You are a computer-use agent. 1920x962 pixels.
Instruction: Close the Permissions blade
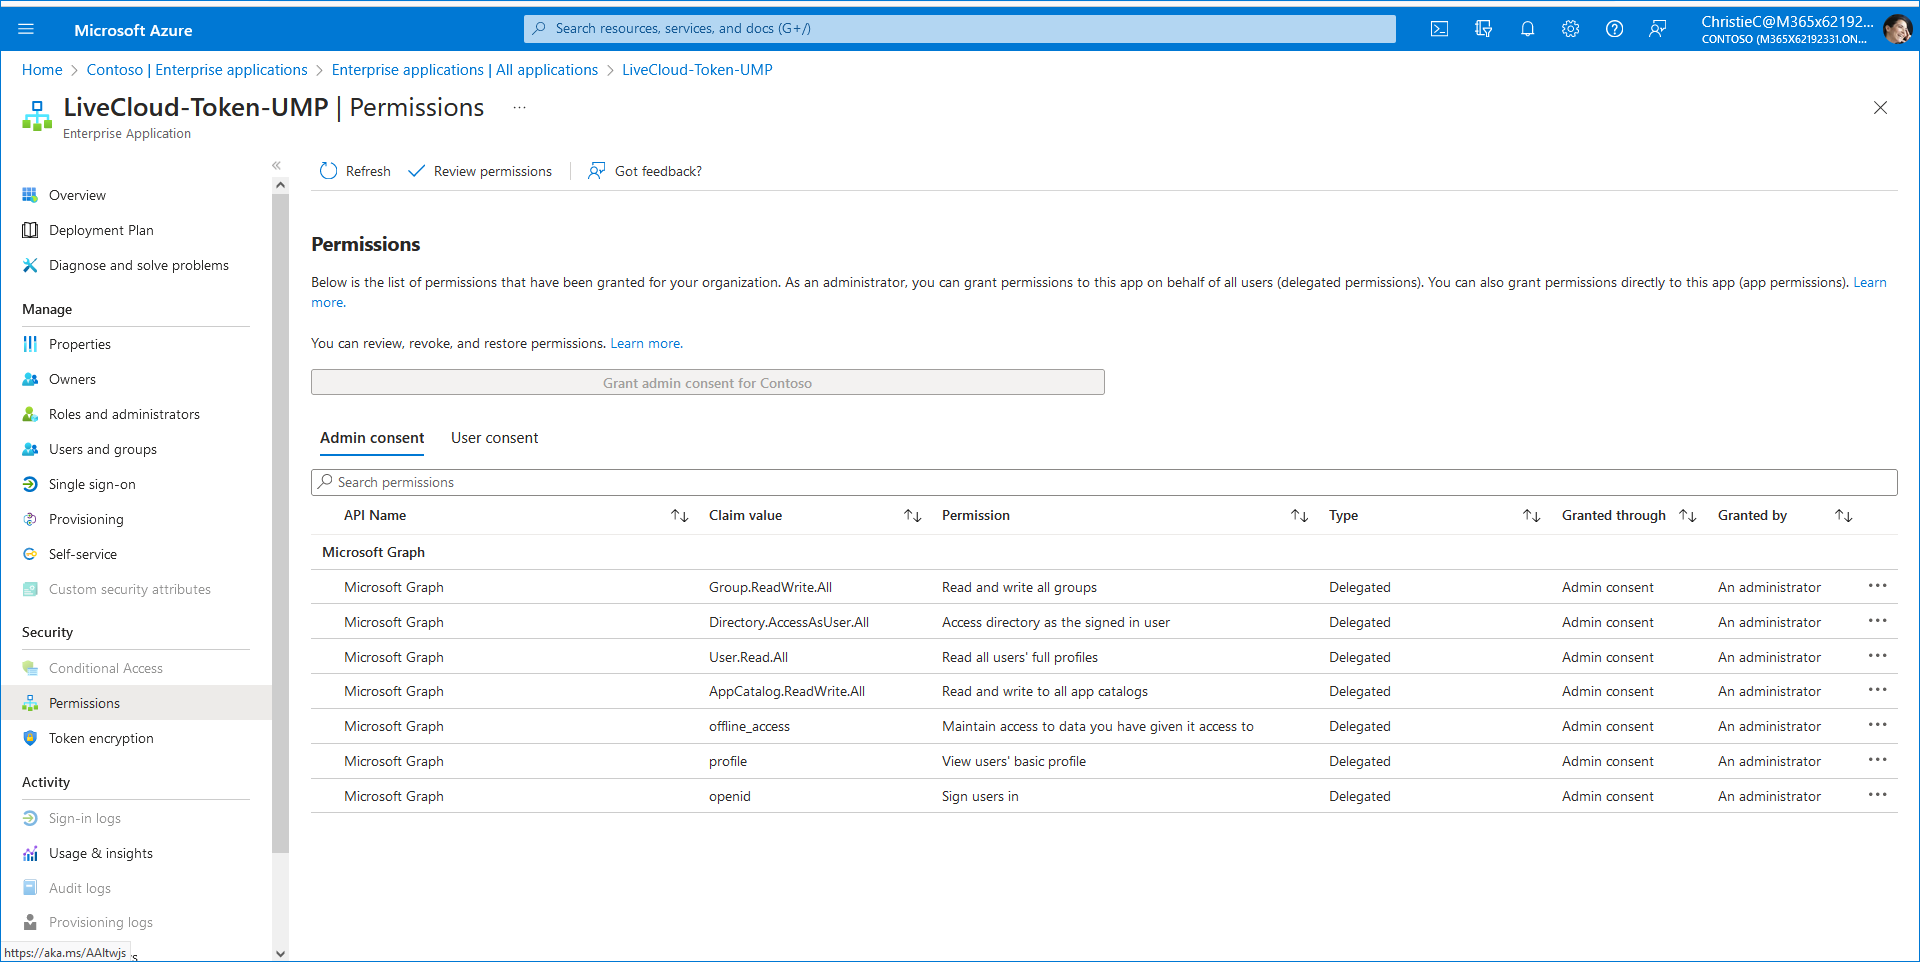click(x=1880, y=107)
